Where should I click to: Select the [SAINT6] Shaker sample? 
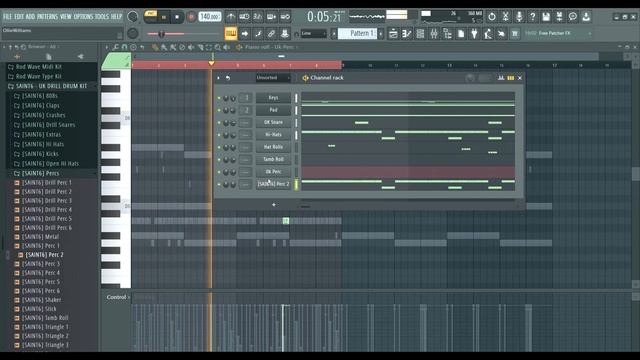[x=36, y=300]
